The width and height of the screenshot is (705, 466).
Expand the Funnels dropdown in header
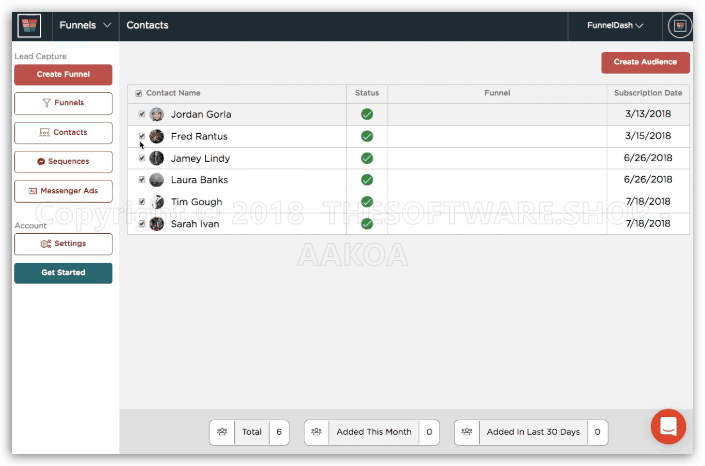pos(85,25)
